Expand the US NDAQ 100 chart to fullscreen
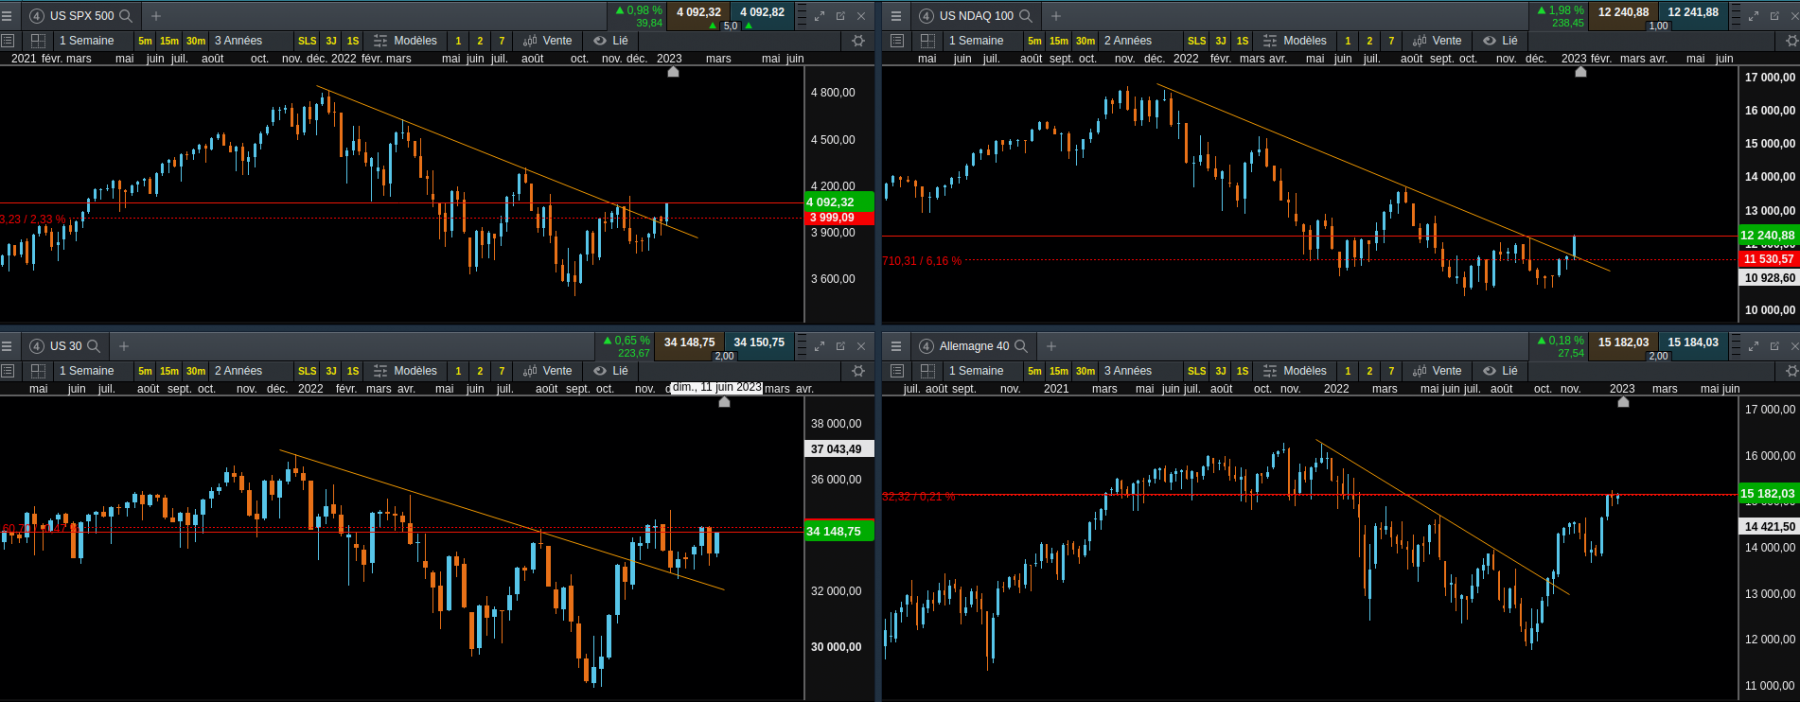The image size is (1800, 702). (1753, 16)
